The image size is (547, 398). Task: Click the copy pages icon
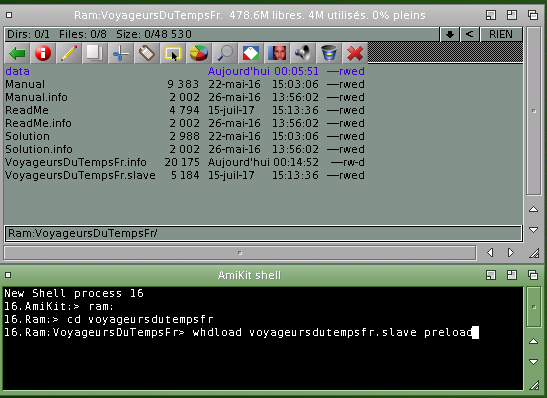coord(95,53)
